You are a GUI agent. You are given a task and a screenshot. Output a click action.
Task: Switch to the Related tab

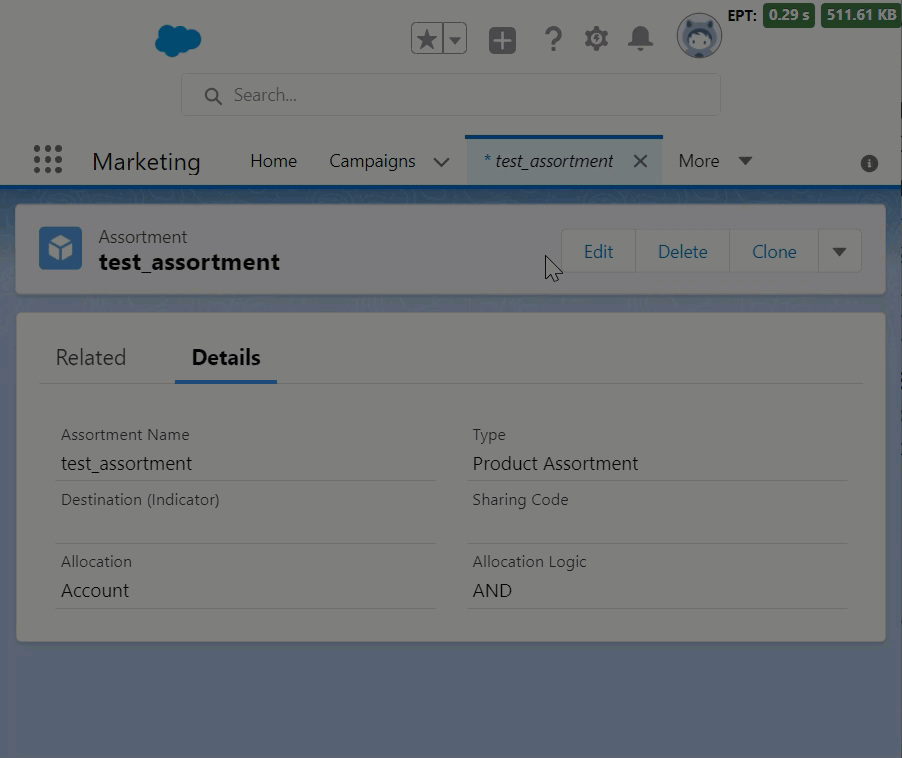[91, 358]
